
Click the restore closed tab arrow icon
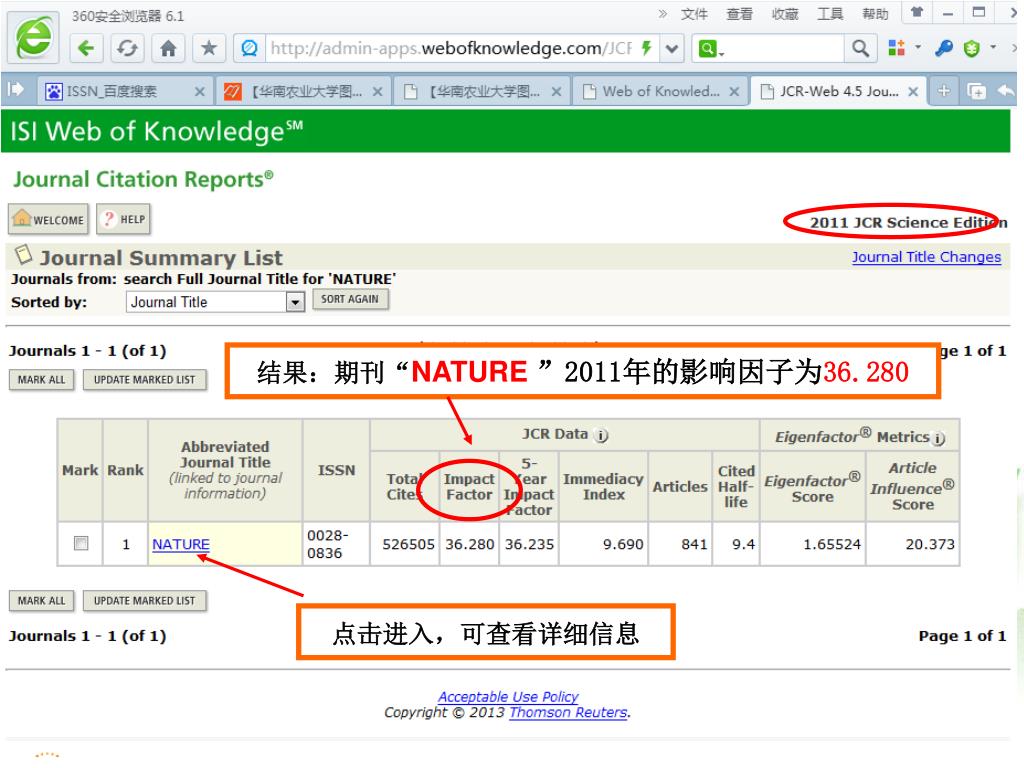(1006, 91)
